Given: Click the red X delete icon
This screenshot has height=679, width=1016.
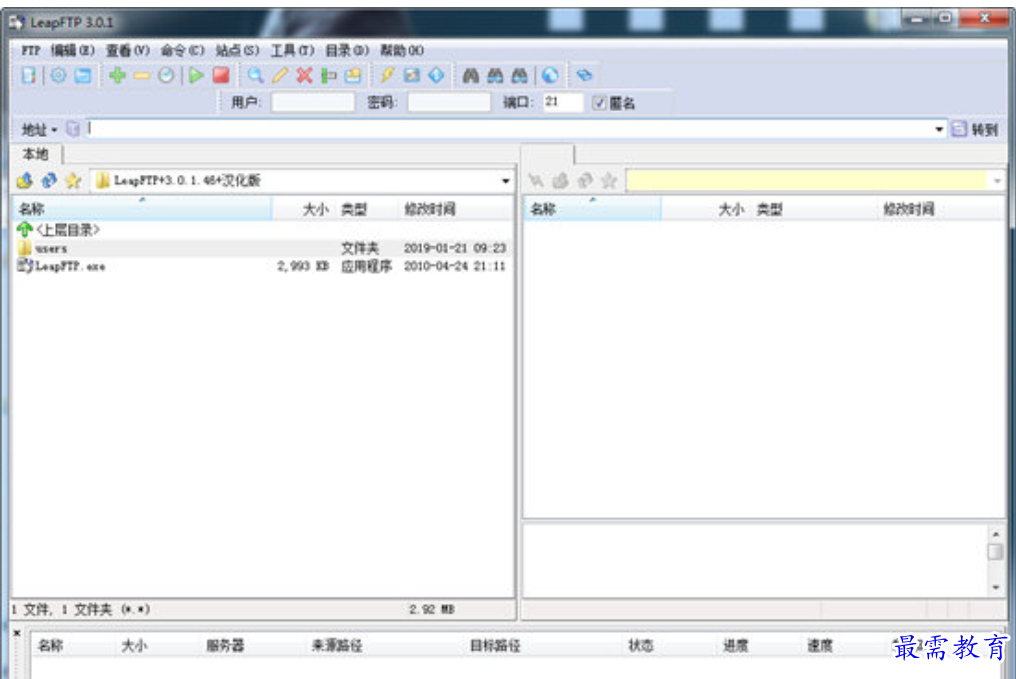Looking at the screenshot, I should point(305,75).
